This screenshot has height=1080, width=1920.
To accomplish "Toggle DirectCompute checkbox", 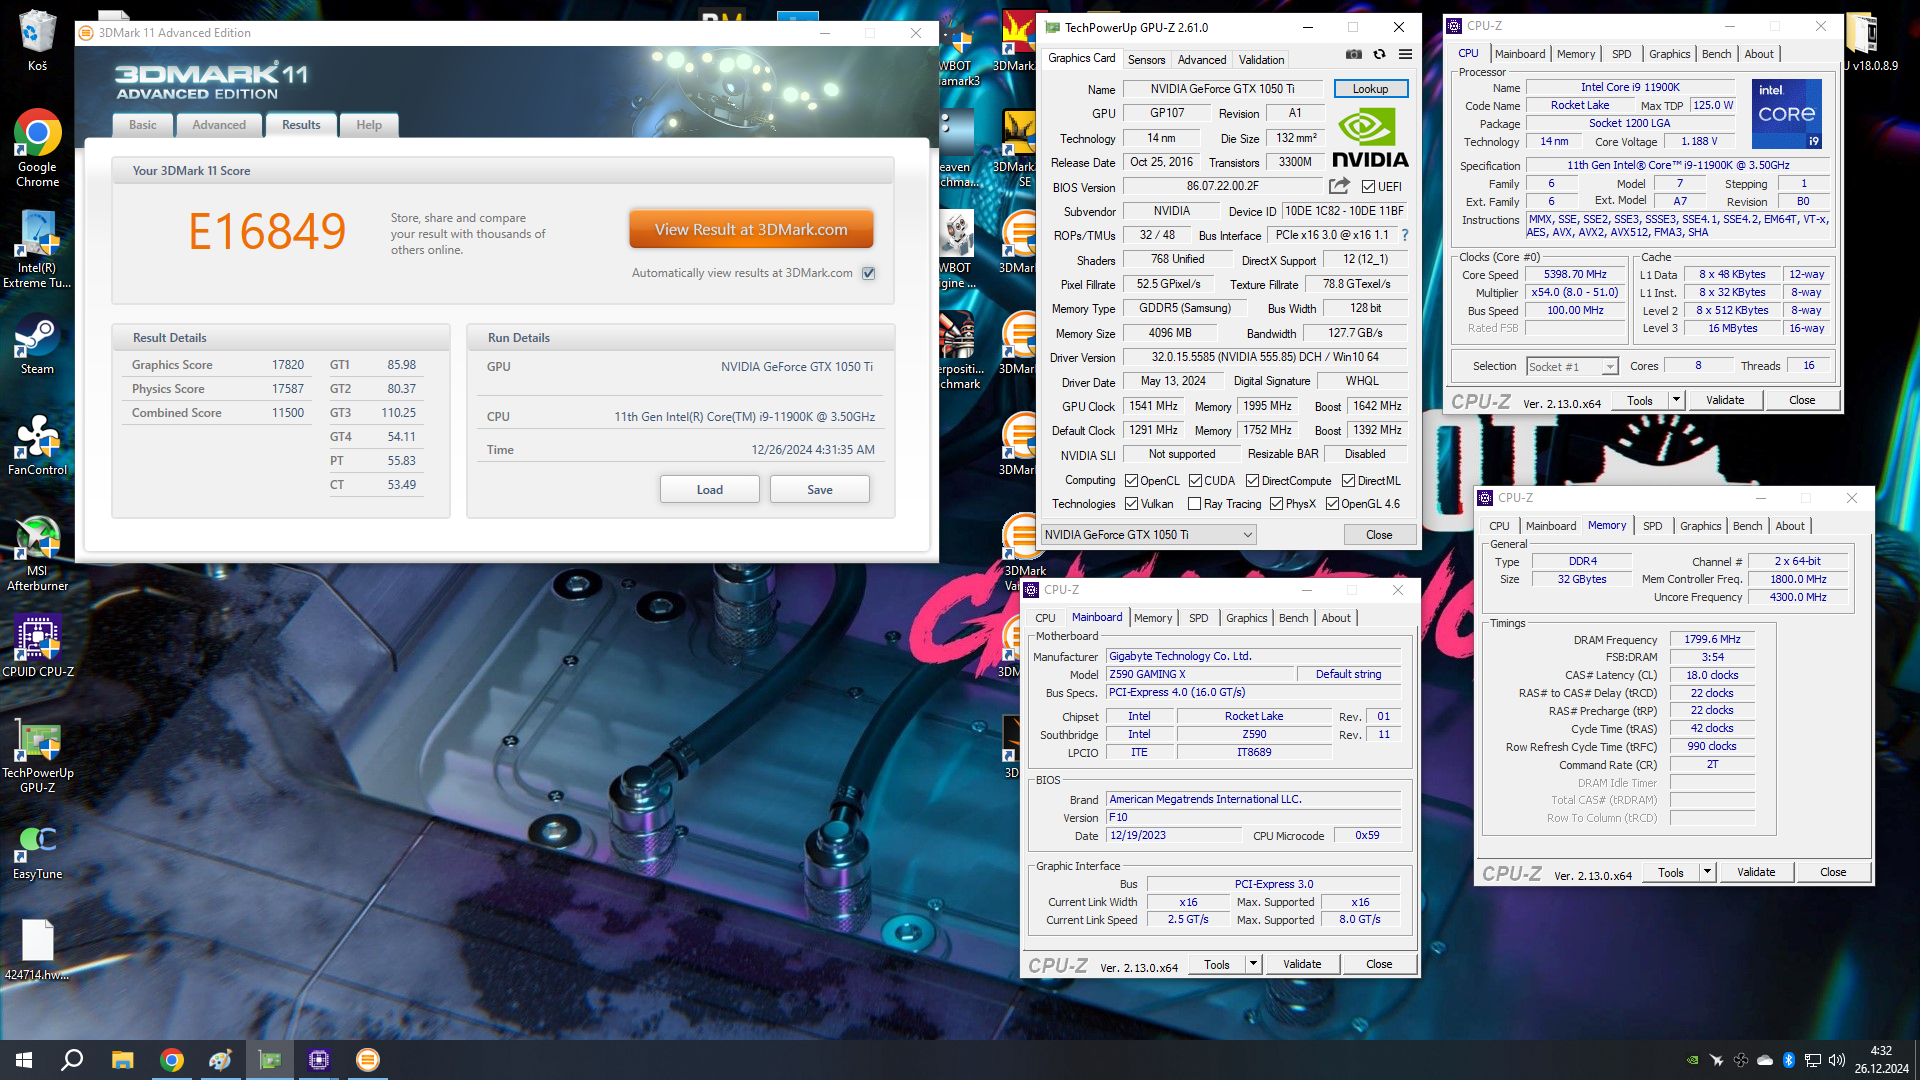I will [1252, 481].
